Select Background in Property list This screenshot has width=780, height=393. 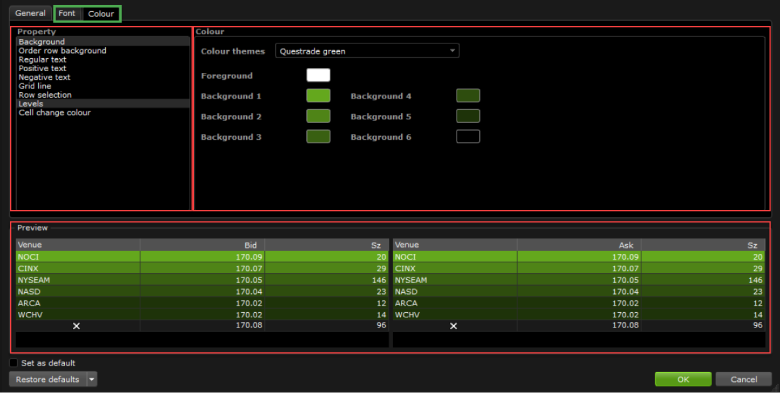tap(103, 42)
